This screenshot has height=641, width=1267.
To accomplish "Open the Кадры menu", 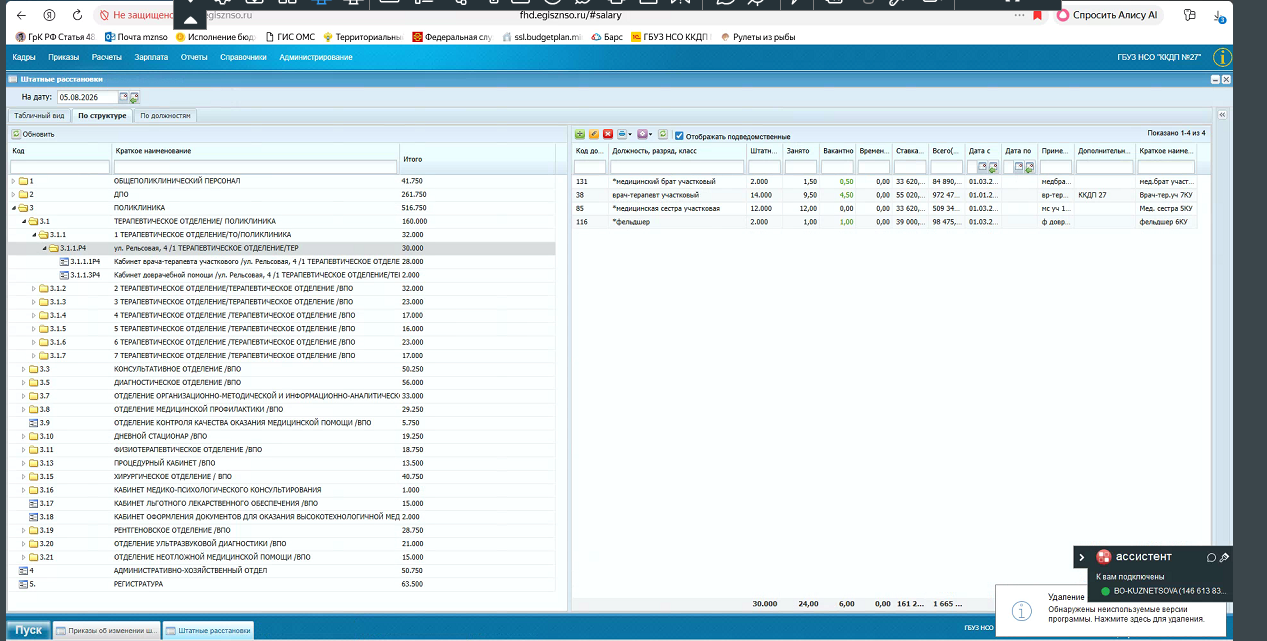I will pos(24,57).
